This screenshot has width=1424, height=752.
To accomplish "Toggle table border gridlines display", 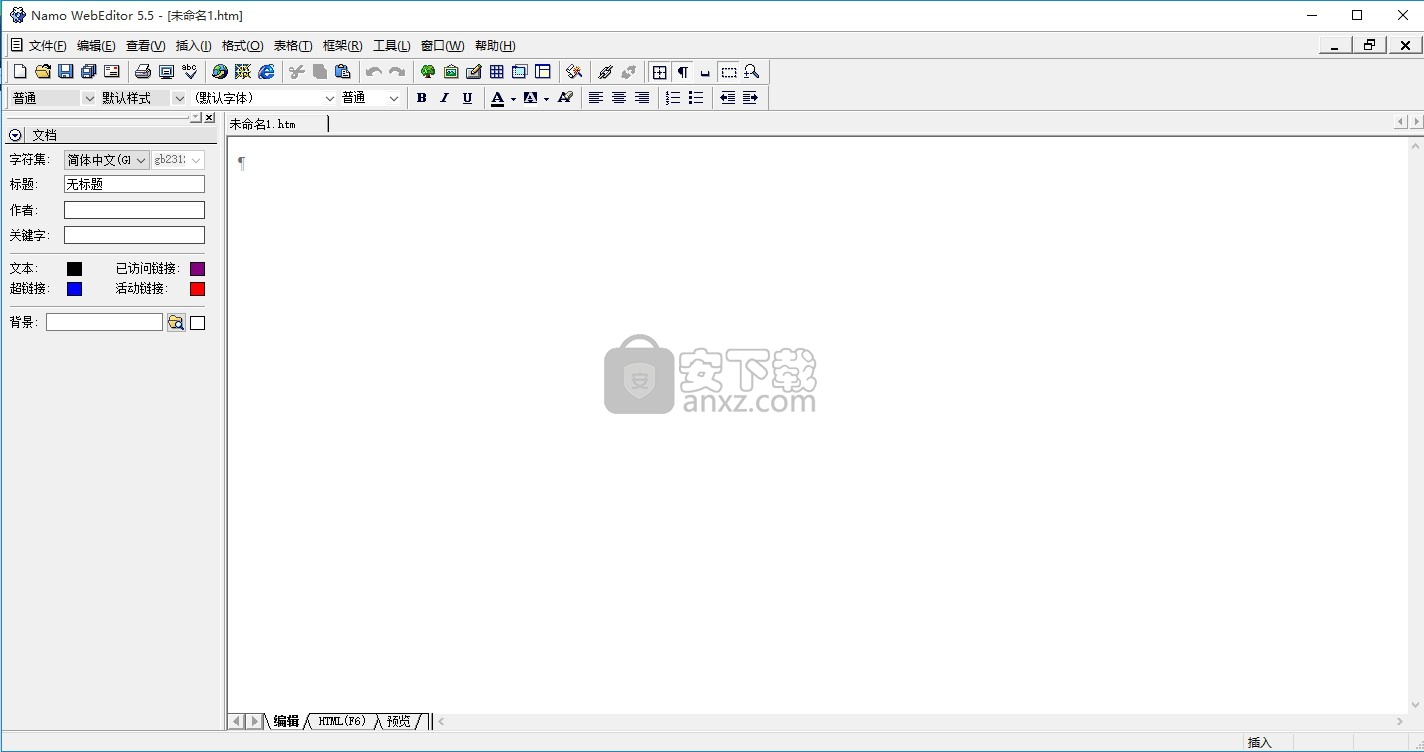I will pos(659,71).
